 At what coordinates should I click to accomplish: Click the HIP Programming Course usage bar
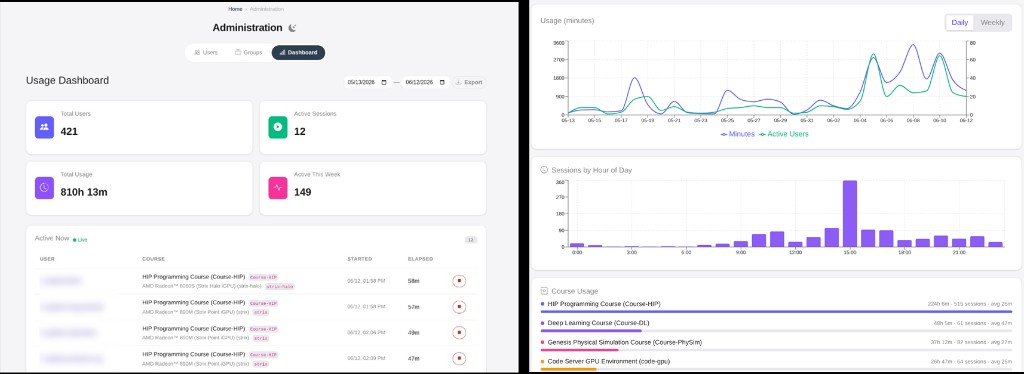(776, 311)
